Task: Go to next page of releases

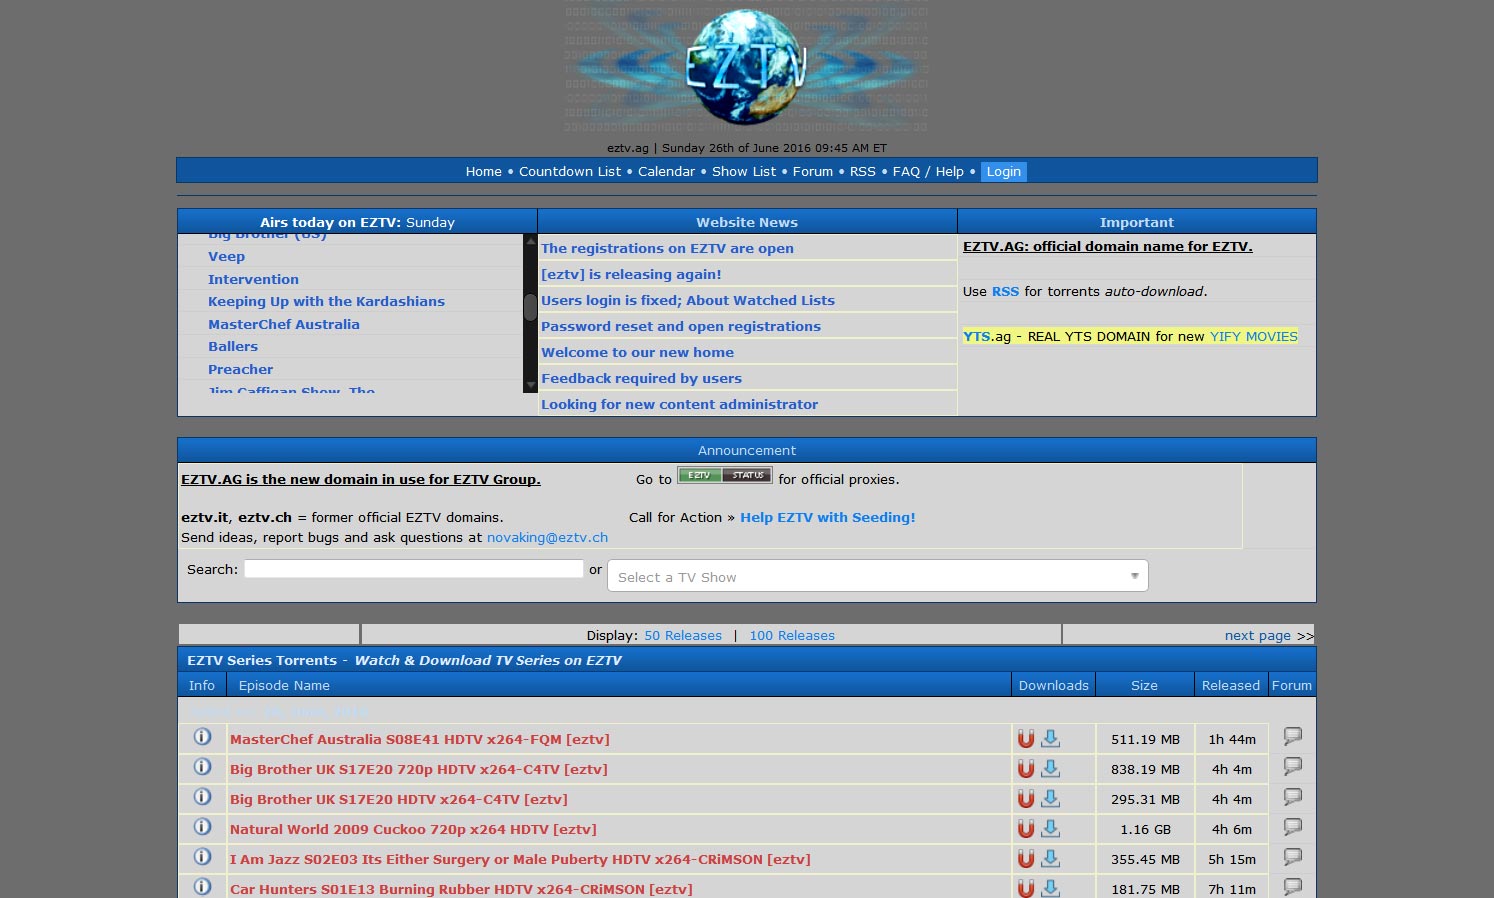Action: 1258,636
